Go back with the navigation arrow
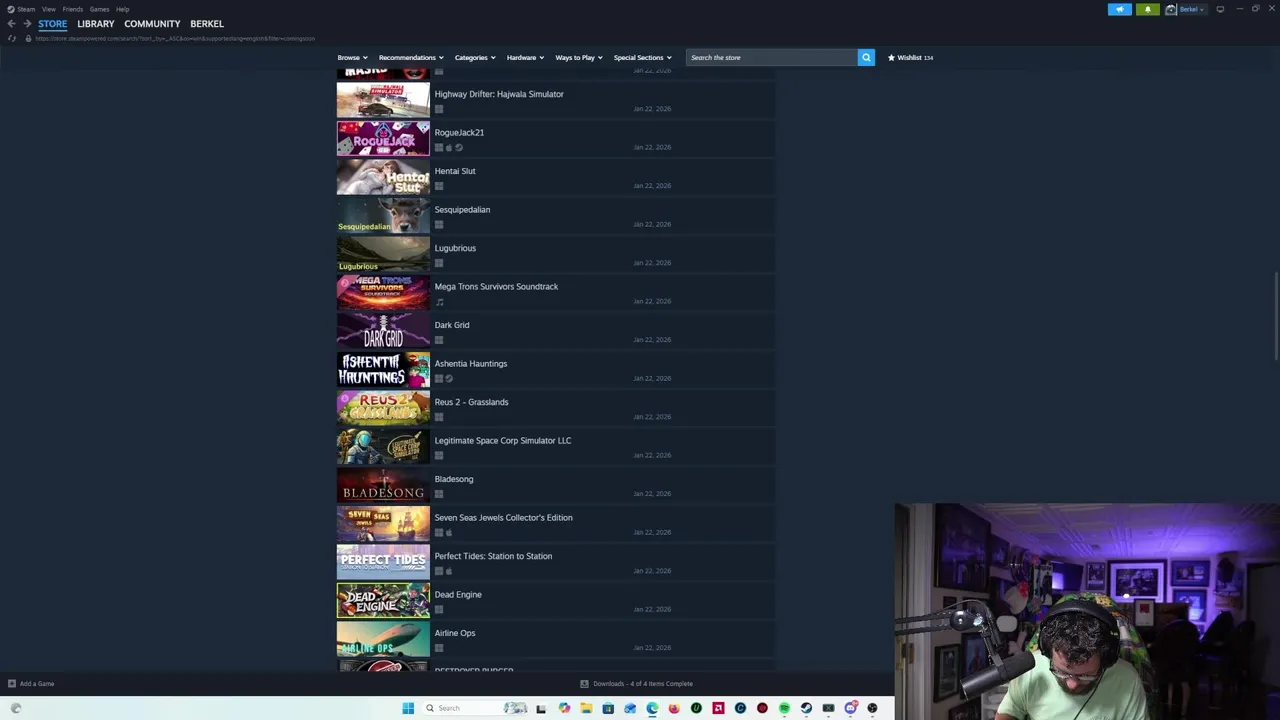This screenshot has height=720, width=1280. coord(11,23)
